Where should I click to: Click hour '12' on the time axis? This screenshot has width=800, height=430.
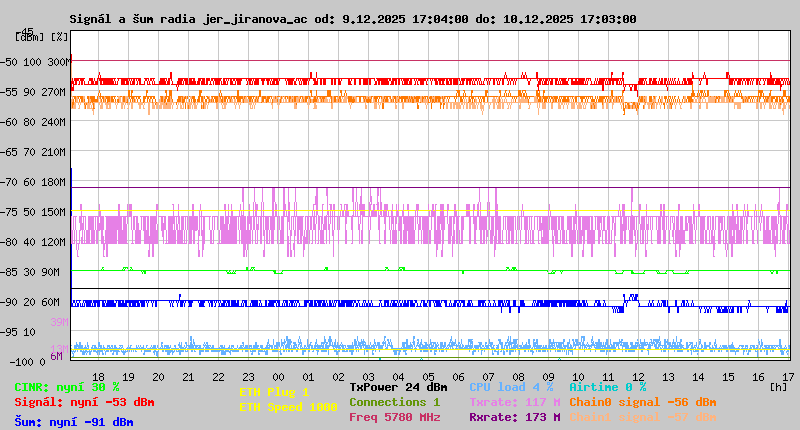(638, 377)
